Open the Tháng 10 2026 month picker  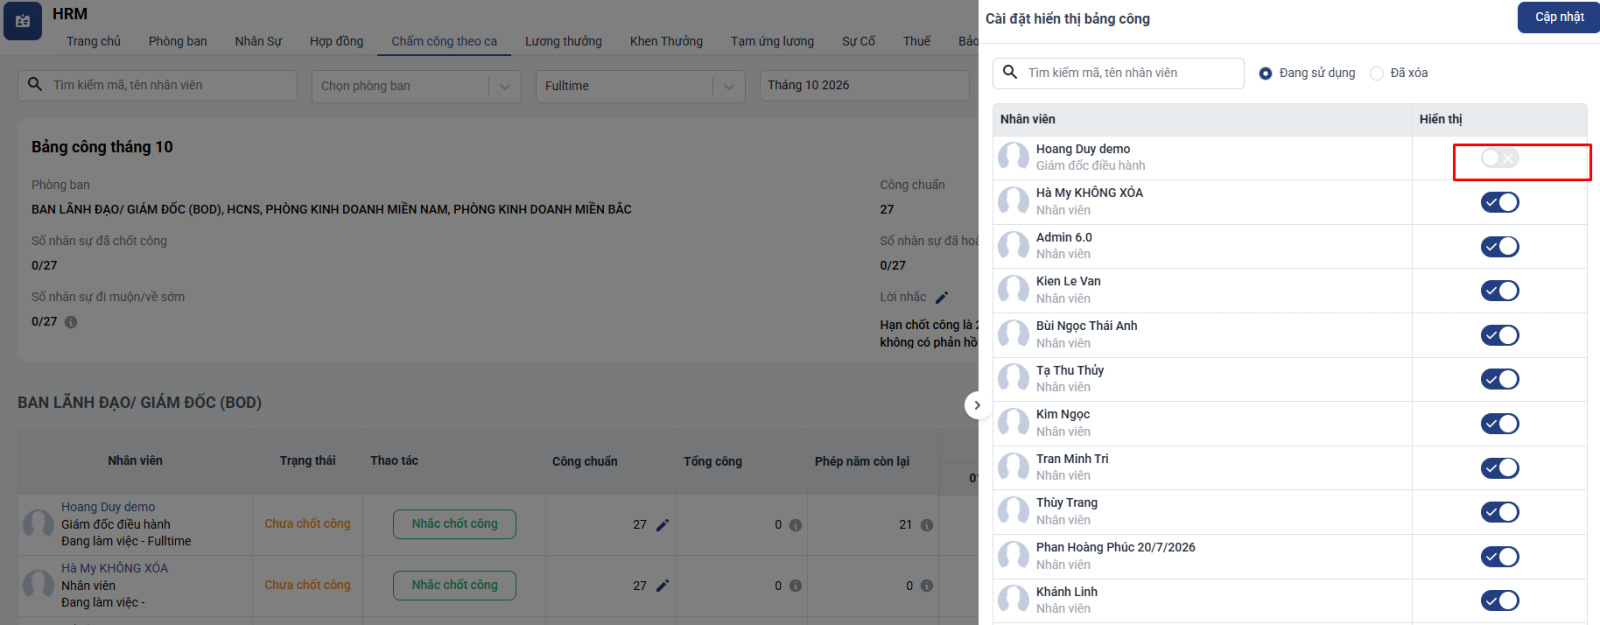pyautogui.click(x=864, y=85)
